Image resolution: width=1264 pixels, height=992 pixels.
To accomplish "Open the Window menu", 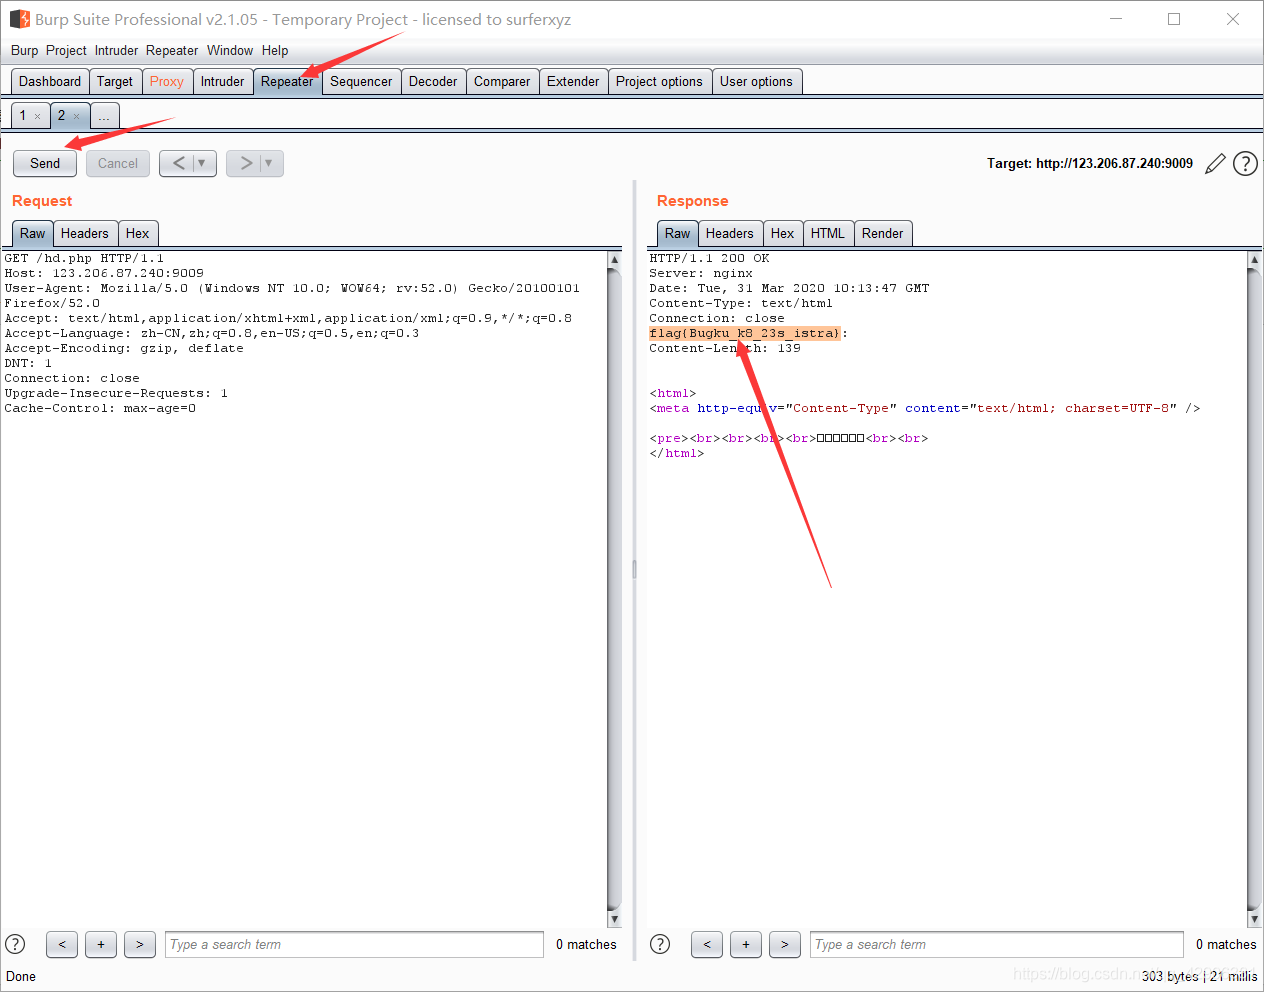I will (230, 50).
